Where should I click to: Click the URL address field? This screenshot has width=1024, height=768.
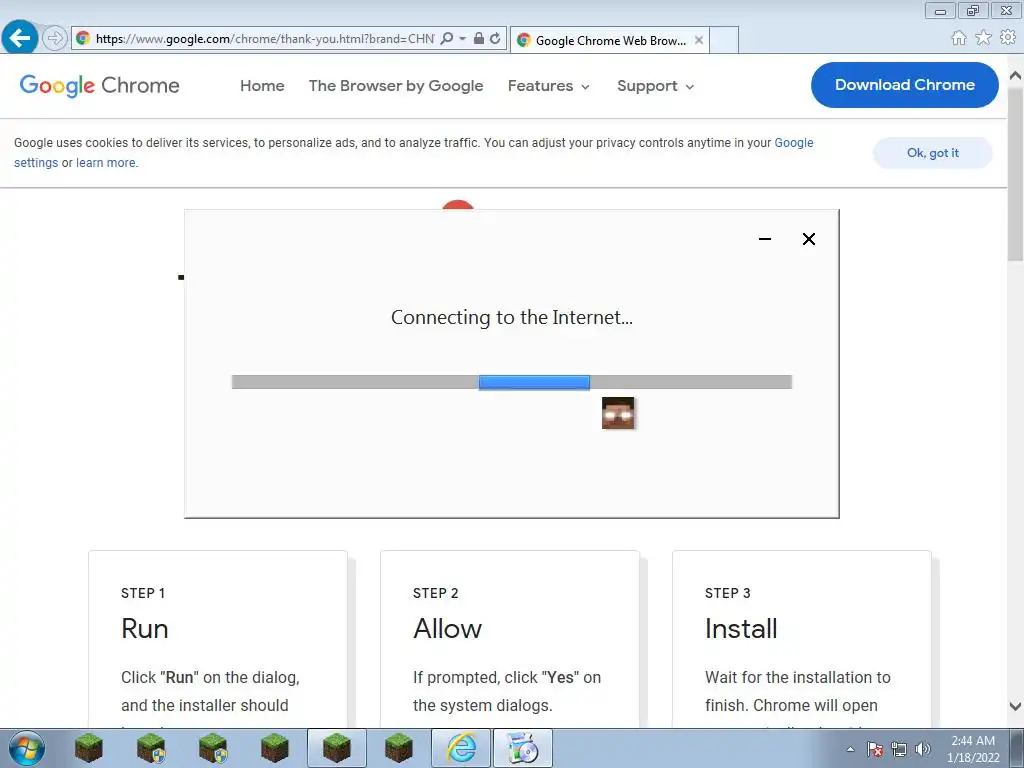click(x=264, y=39)
